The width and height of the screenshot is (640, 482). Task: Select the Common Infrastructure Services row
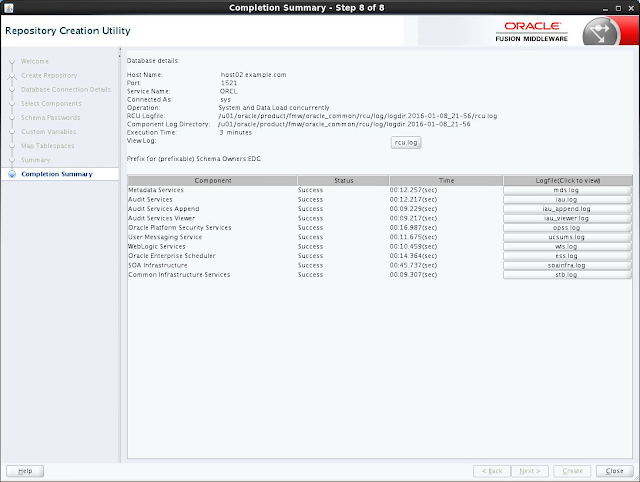(380, 275)
